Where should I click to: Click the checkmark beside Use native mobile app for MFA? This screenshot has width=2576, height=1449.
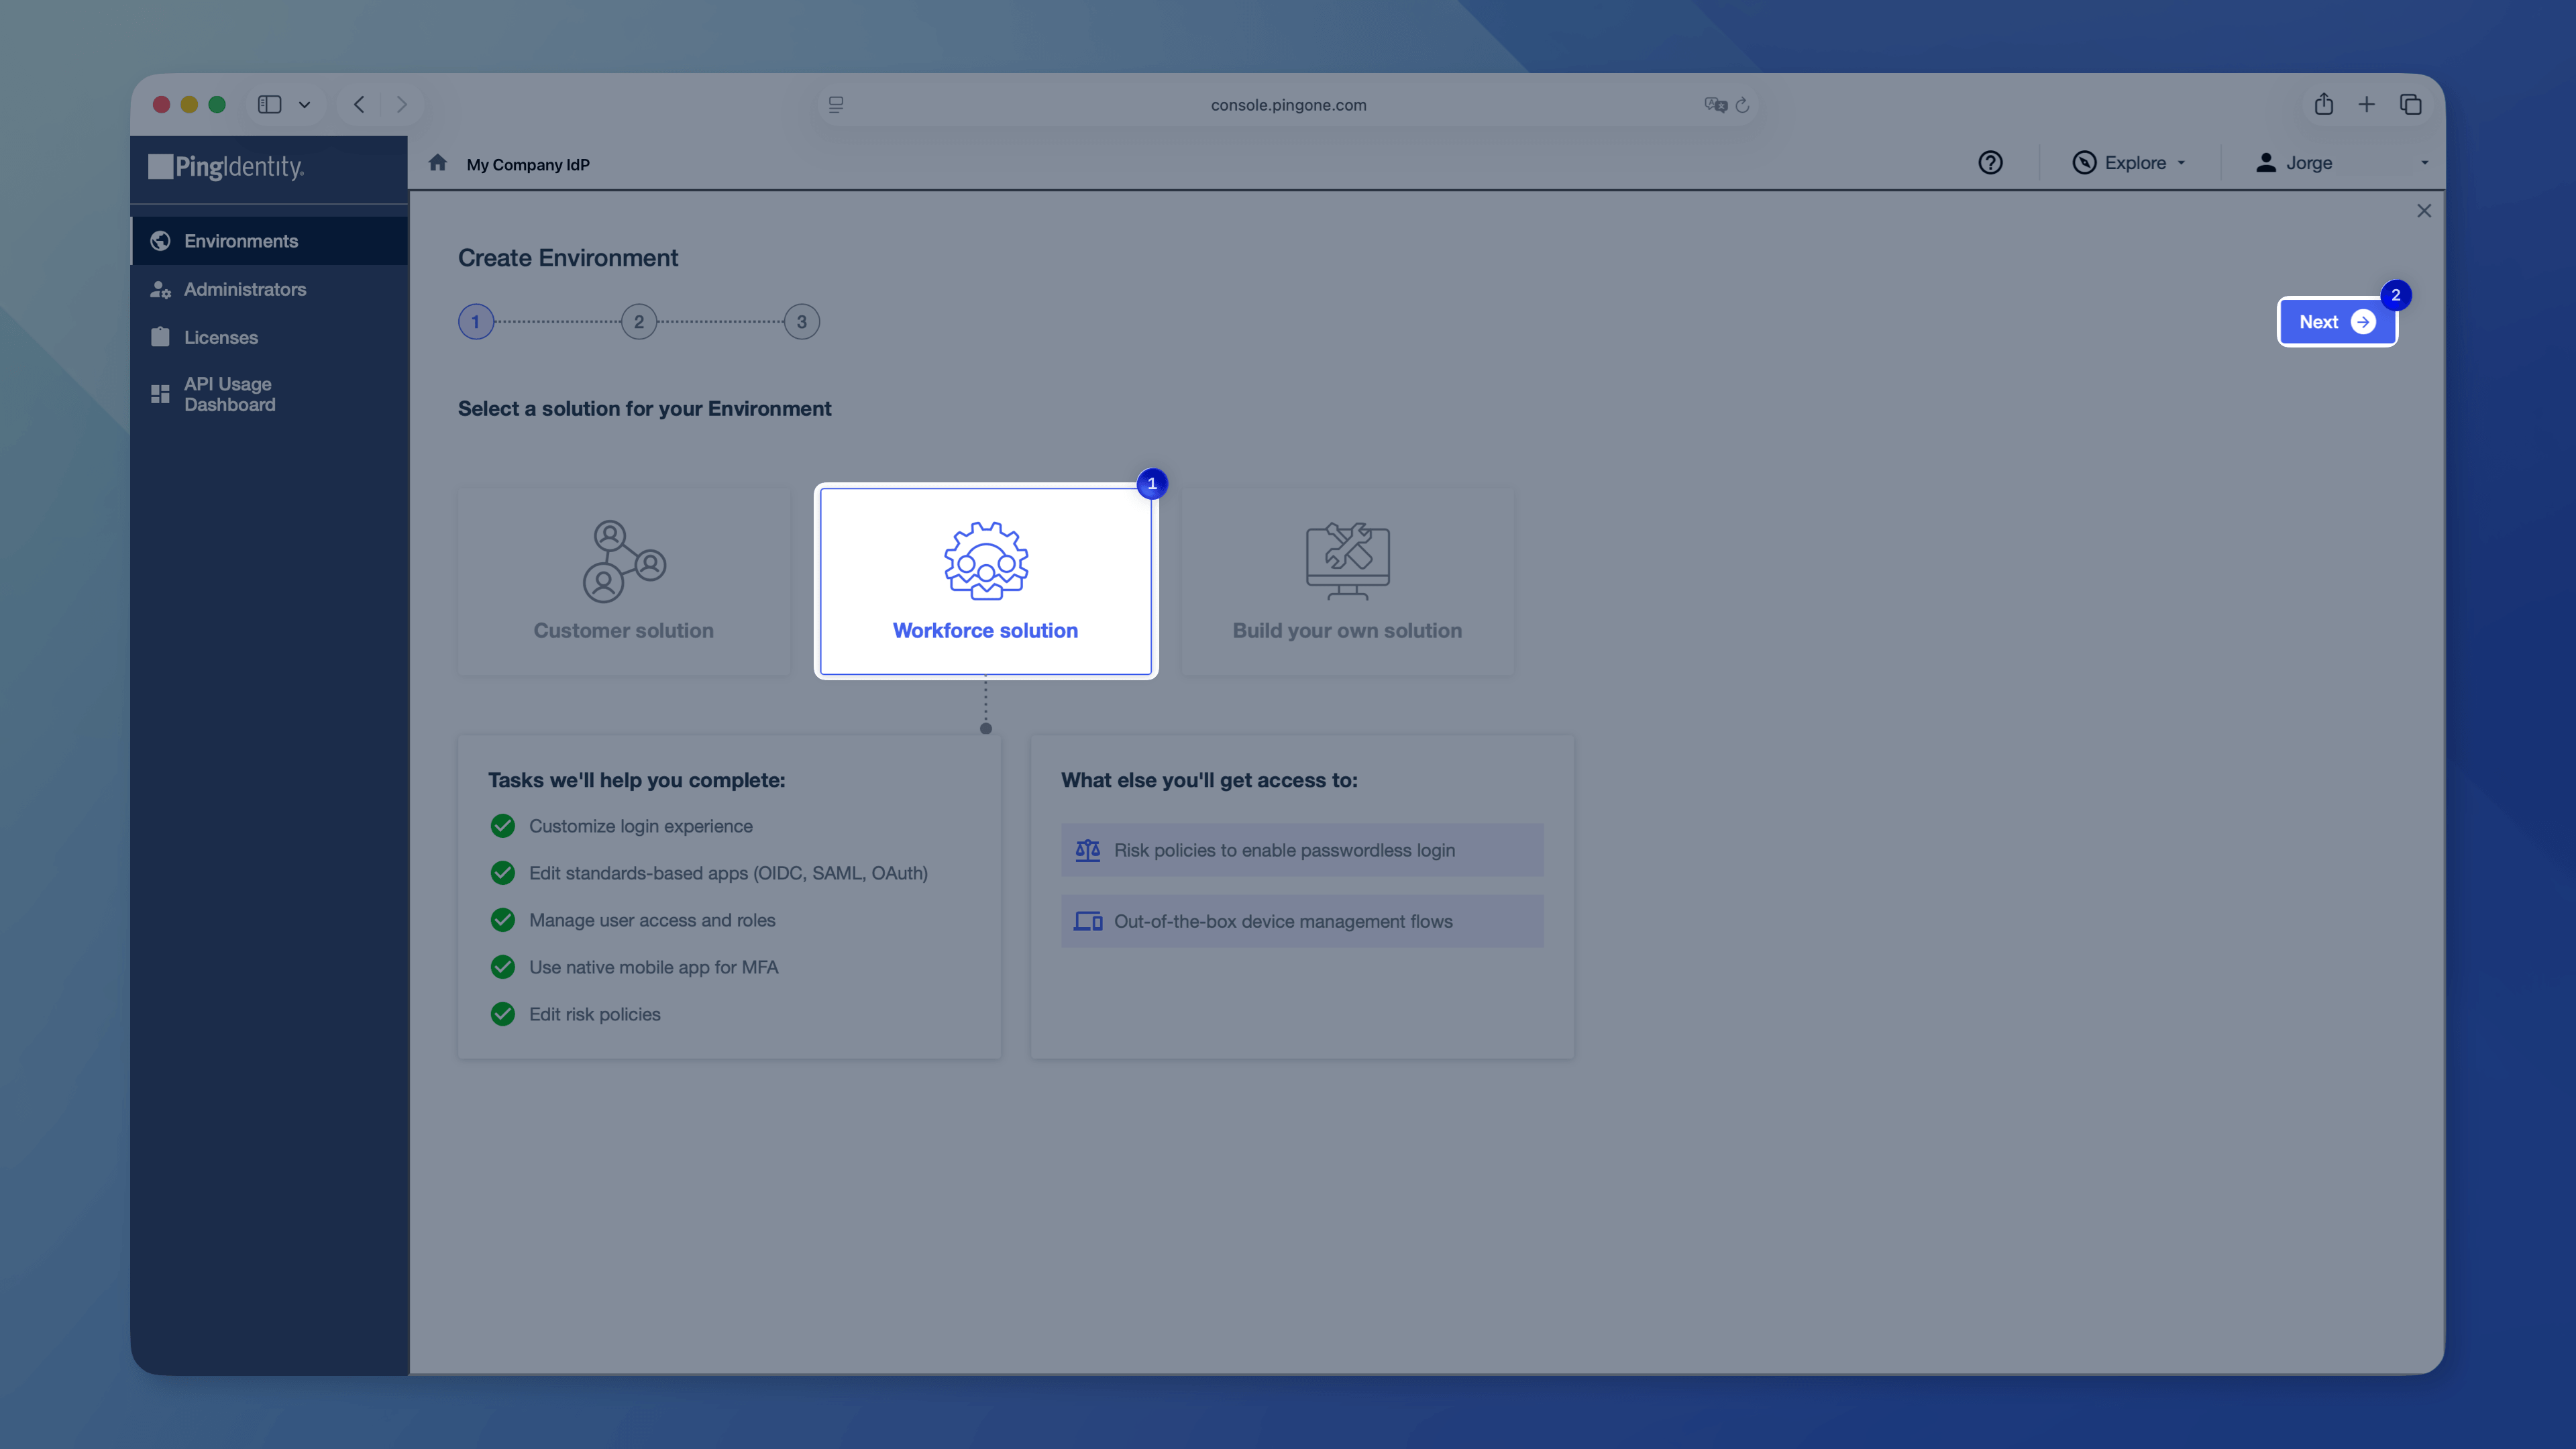[x=503, y=967]
